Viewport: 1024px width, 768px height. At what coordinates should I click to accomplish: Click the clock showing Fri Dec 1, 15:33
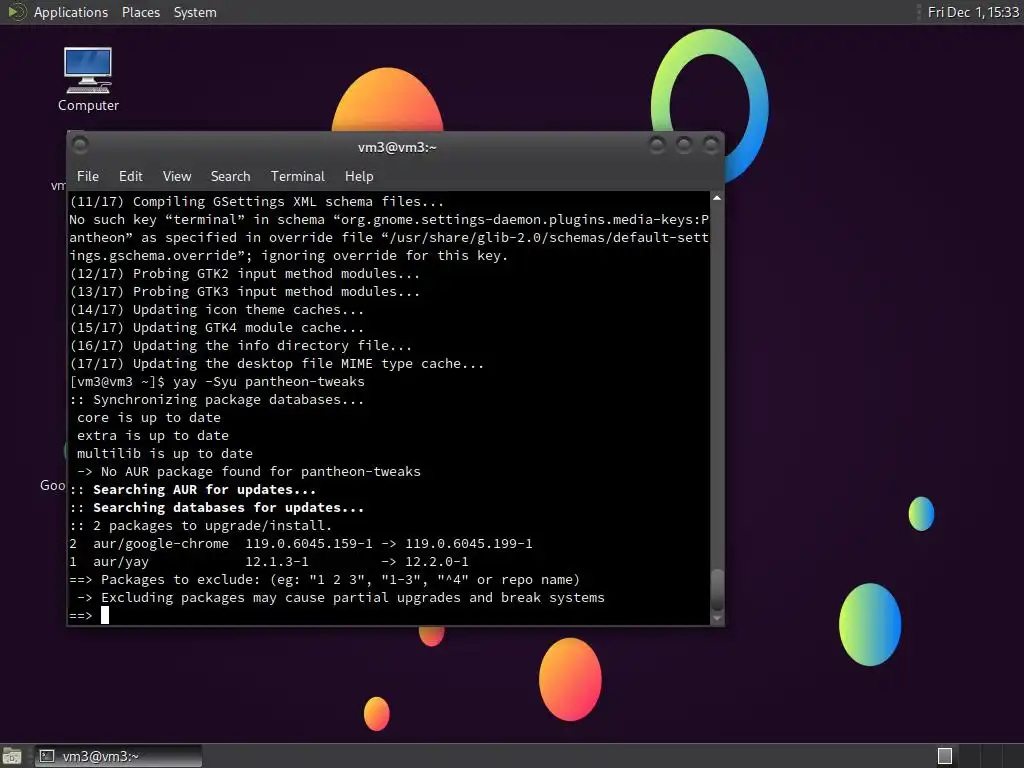pos(973,12)
